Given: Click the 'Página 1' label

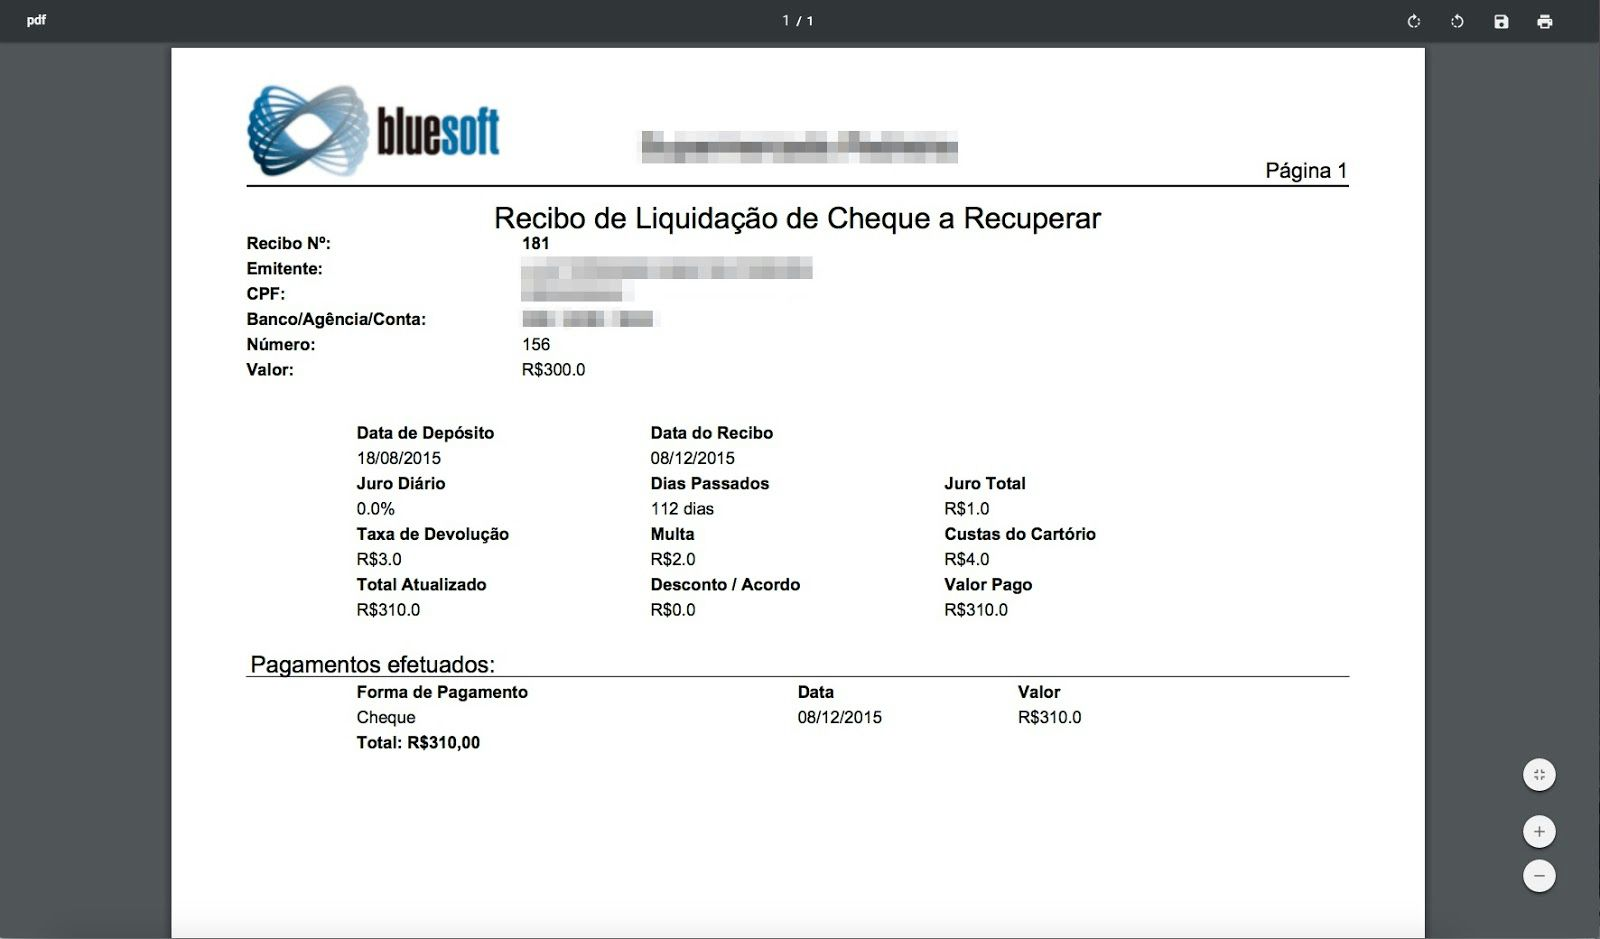Looking at the screenshot, I should (x=1306, y=170).
